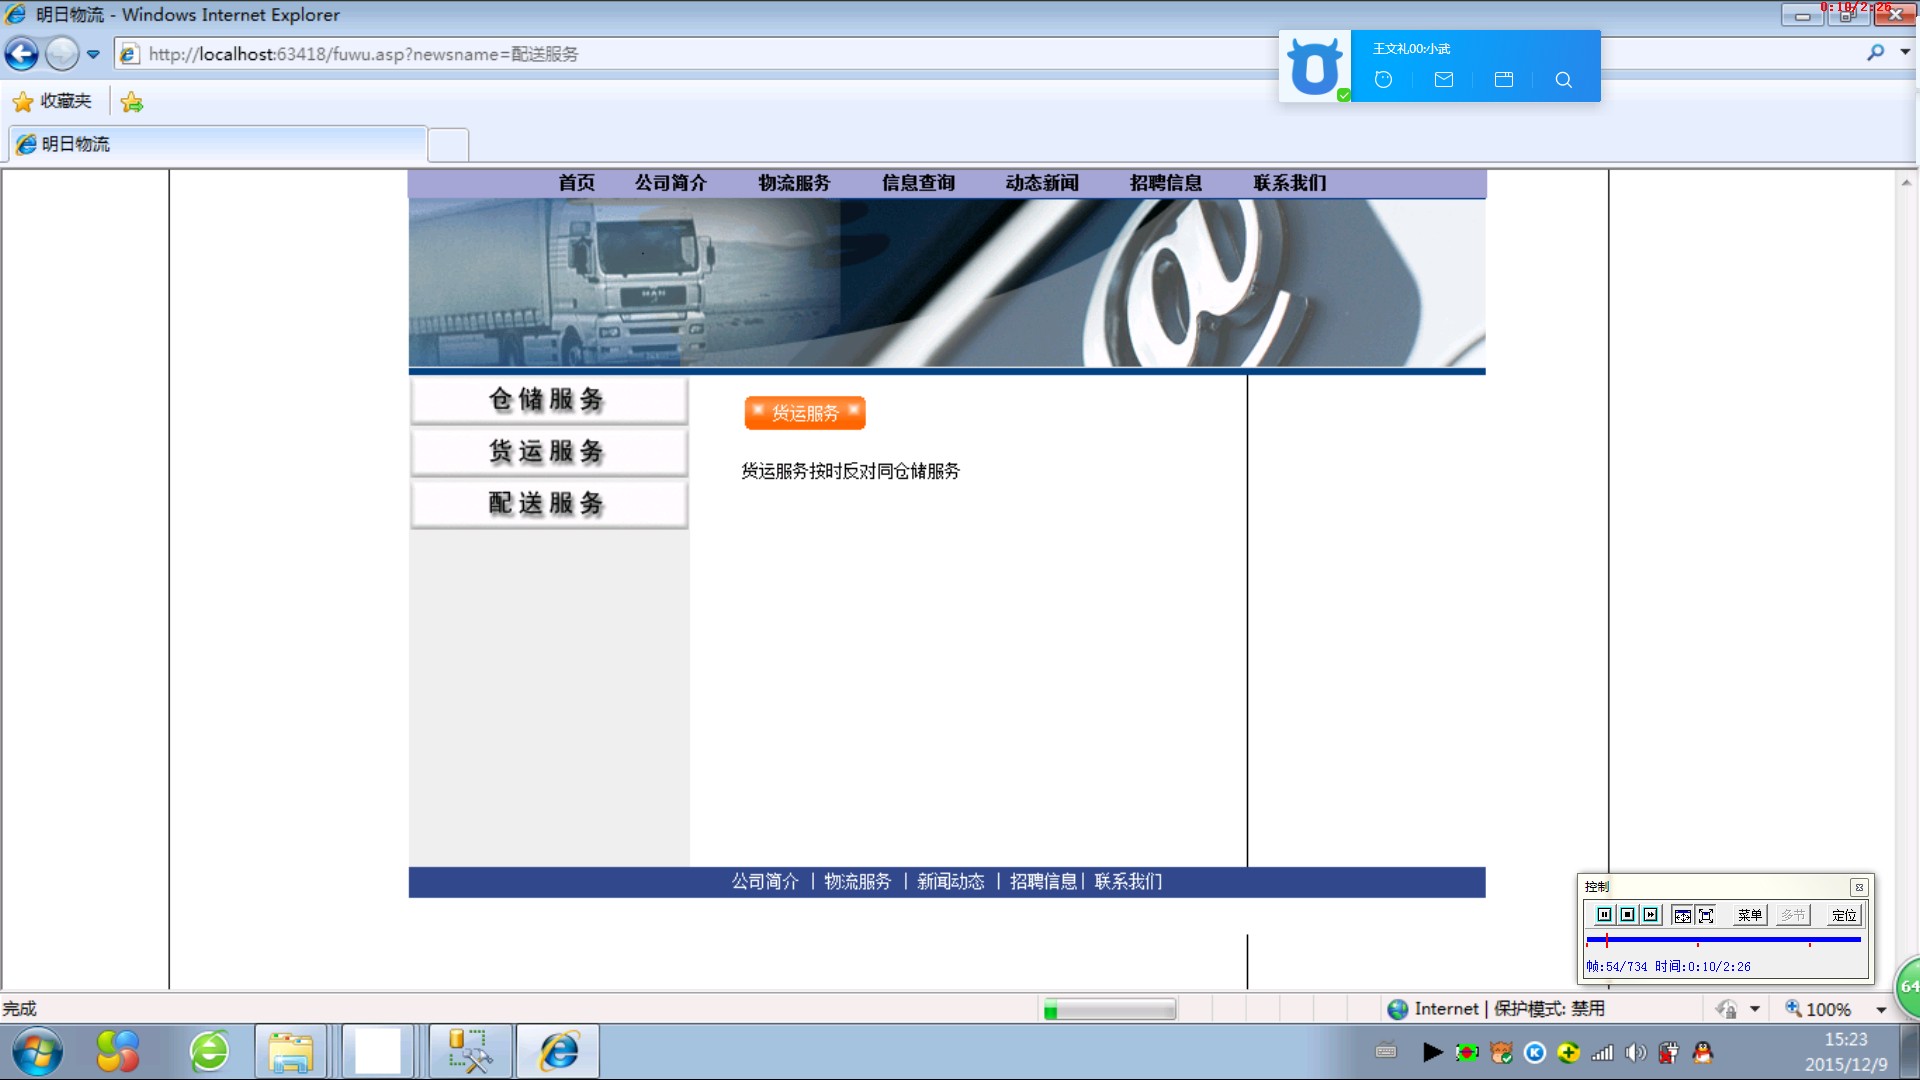This screenshot has height=1080, width=1920.
Task: Open the Windows Start menu
Action: (37, 1052)
